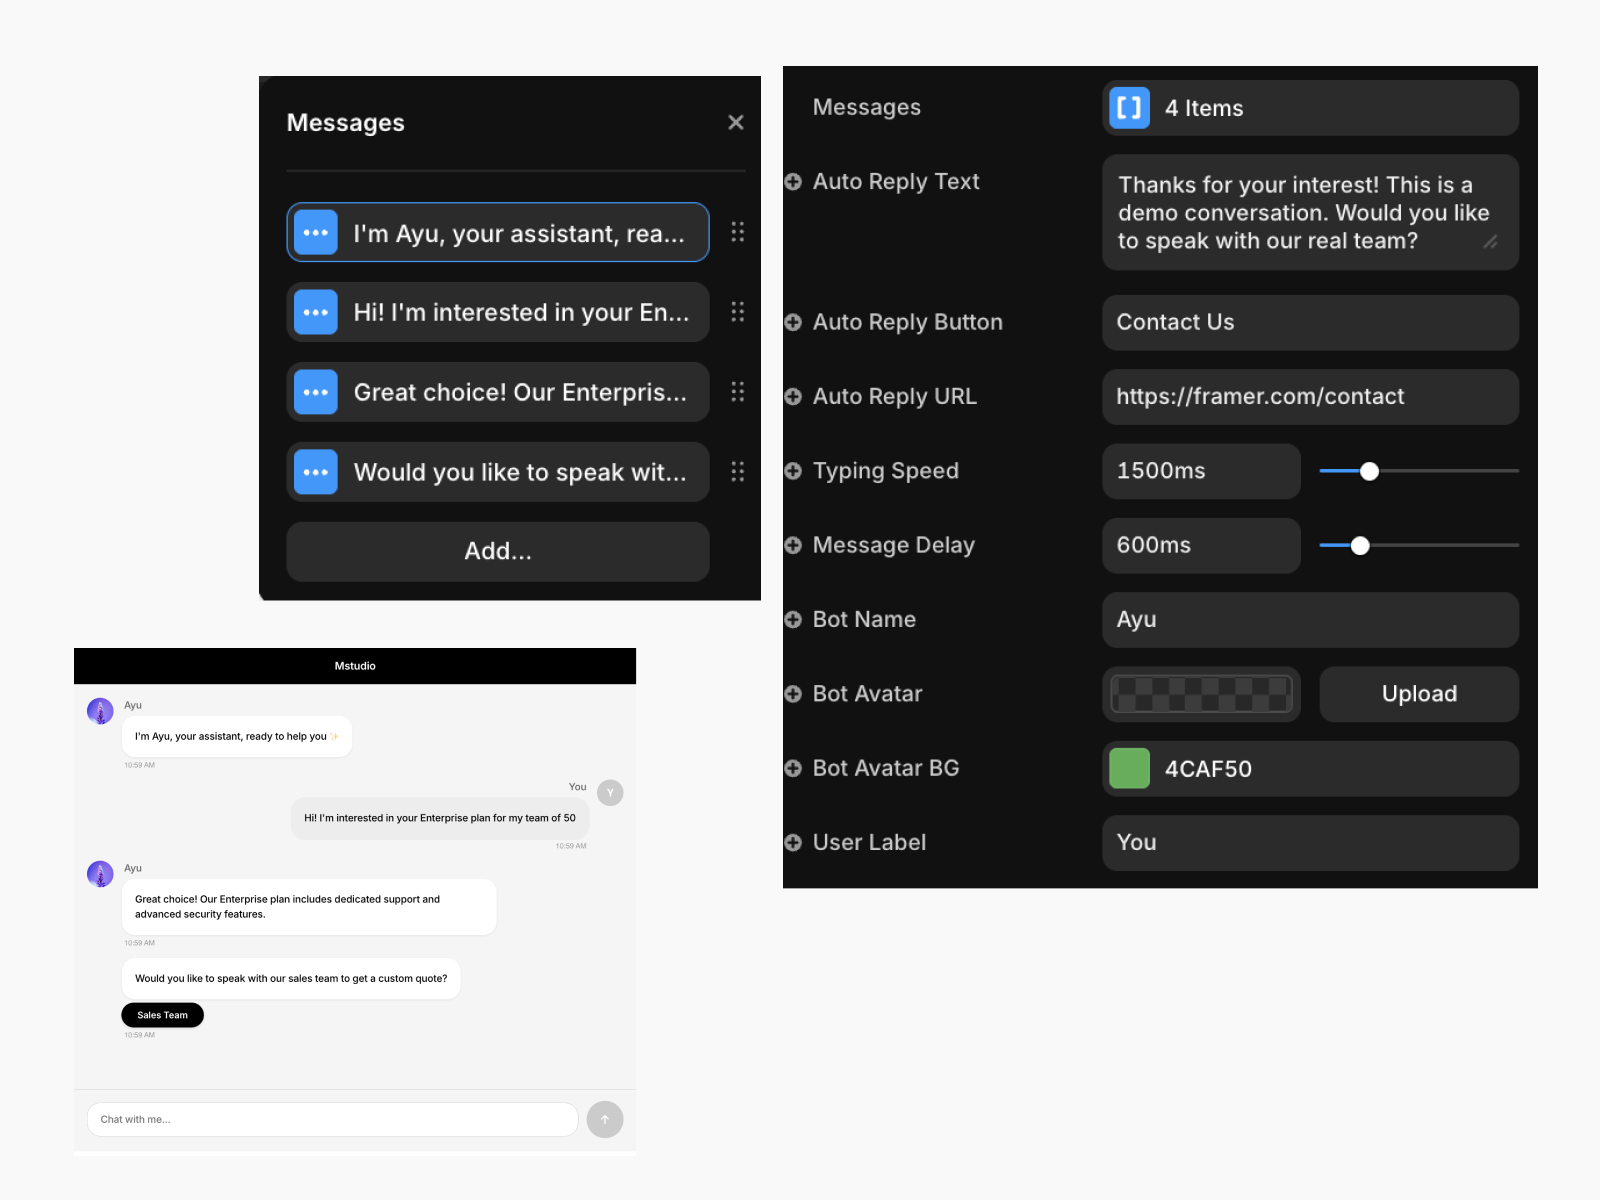Close the Messages popup panel
Image resolution: width=1600 pixels, height=1200 pixels.
(x=735, y=122)
